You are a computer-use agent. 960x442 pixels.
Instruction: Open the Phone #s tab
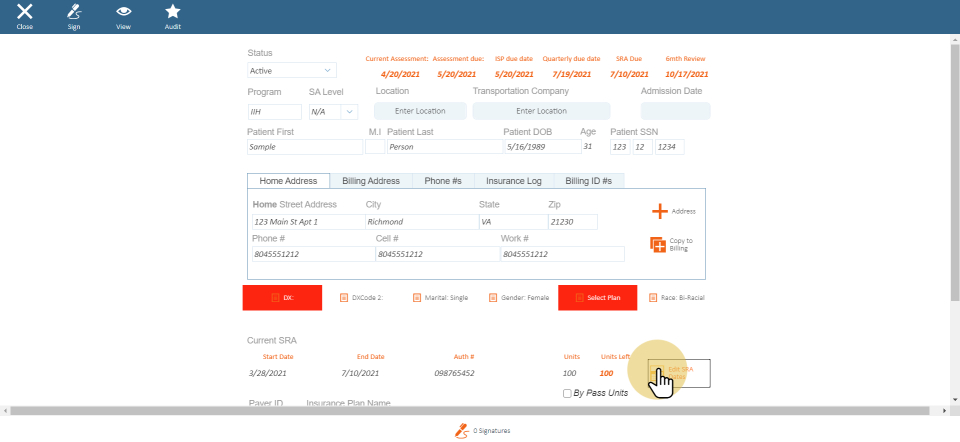pyautogui.click(x=442, y=181)
